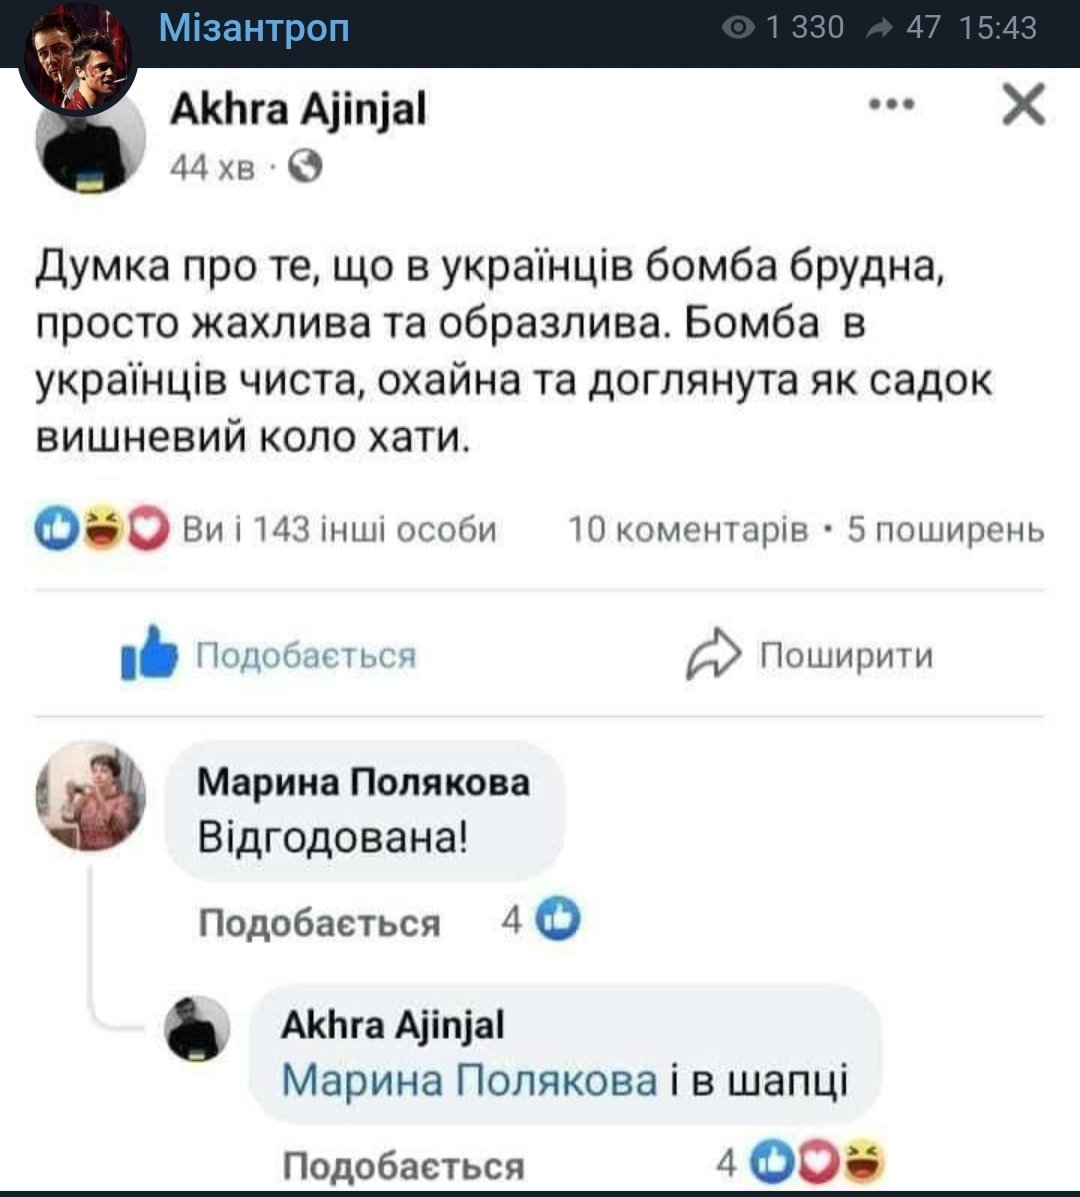Open the "10 коментарів" comments count

688,528
